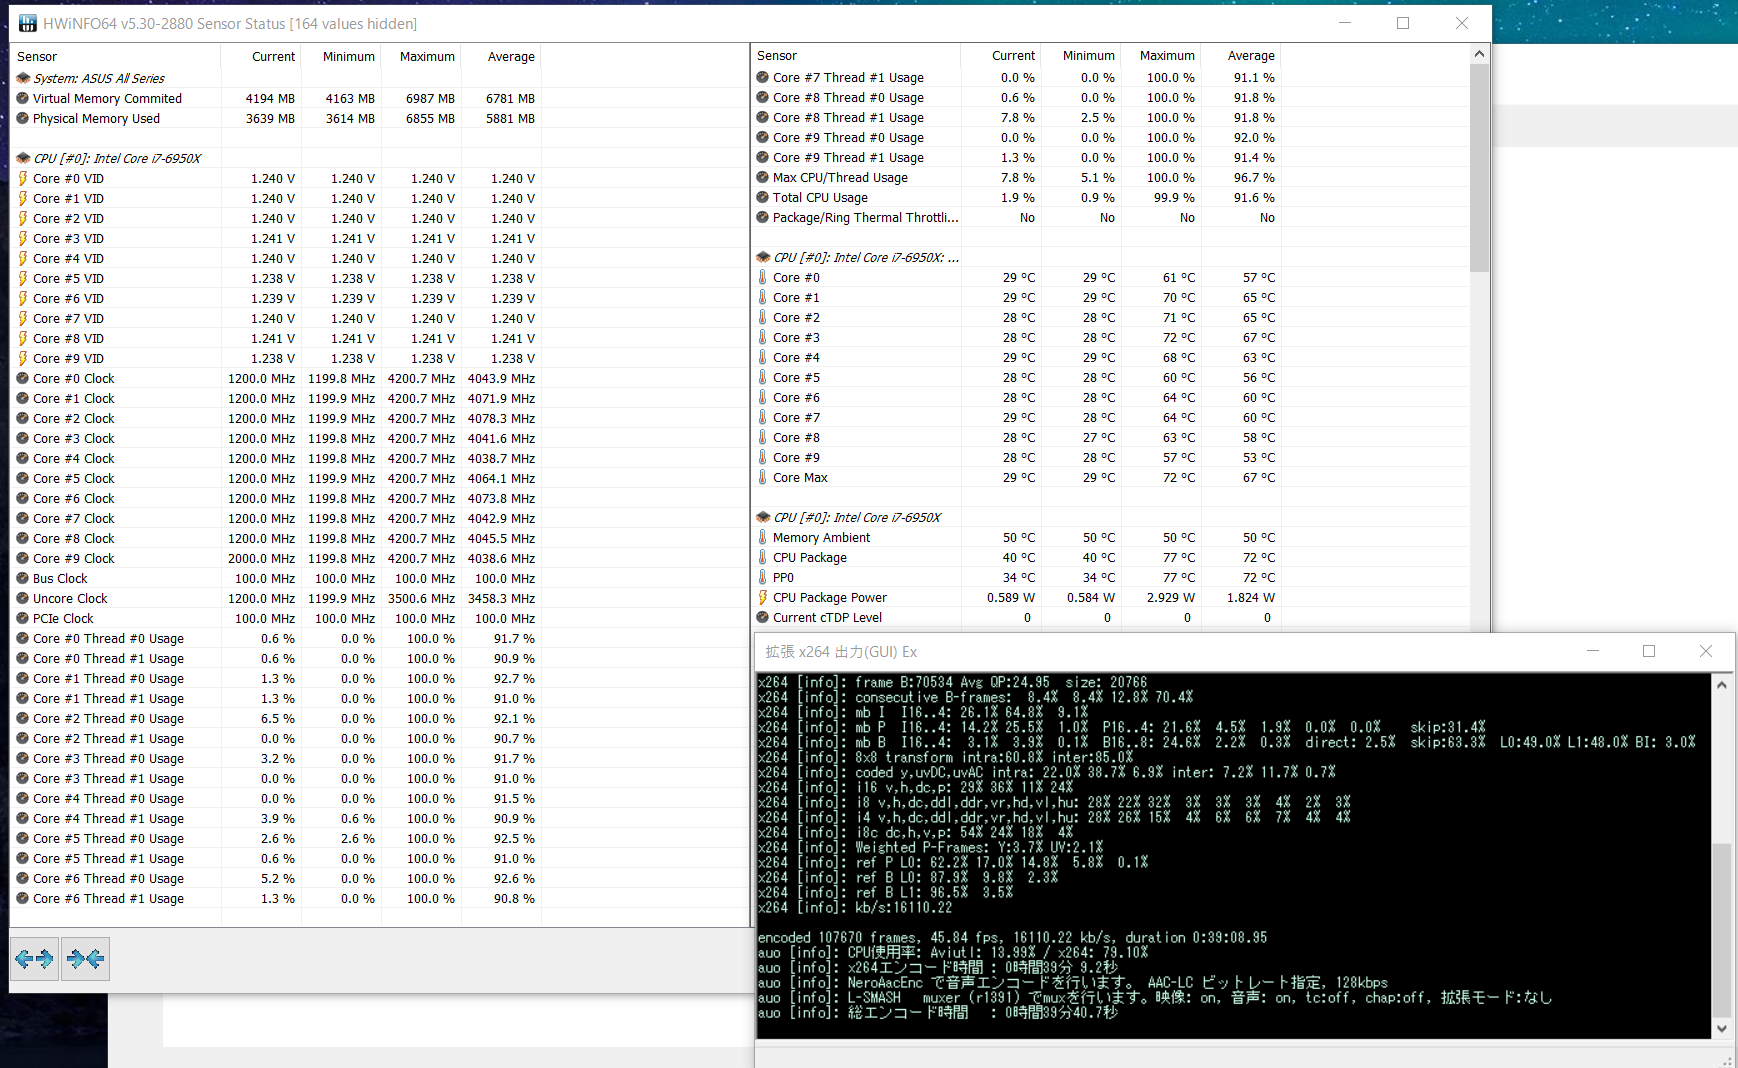
Task: Click the expand columns arrows button
Action: pyautogui.click(x=34, y=959)
